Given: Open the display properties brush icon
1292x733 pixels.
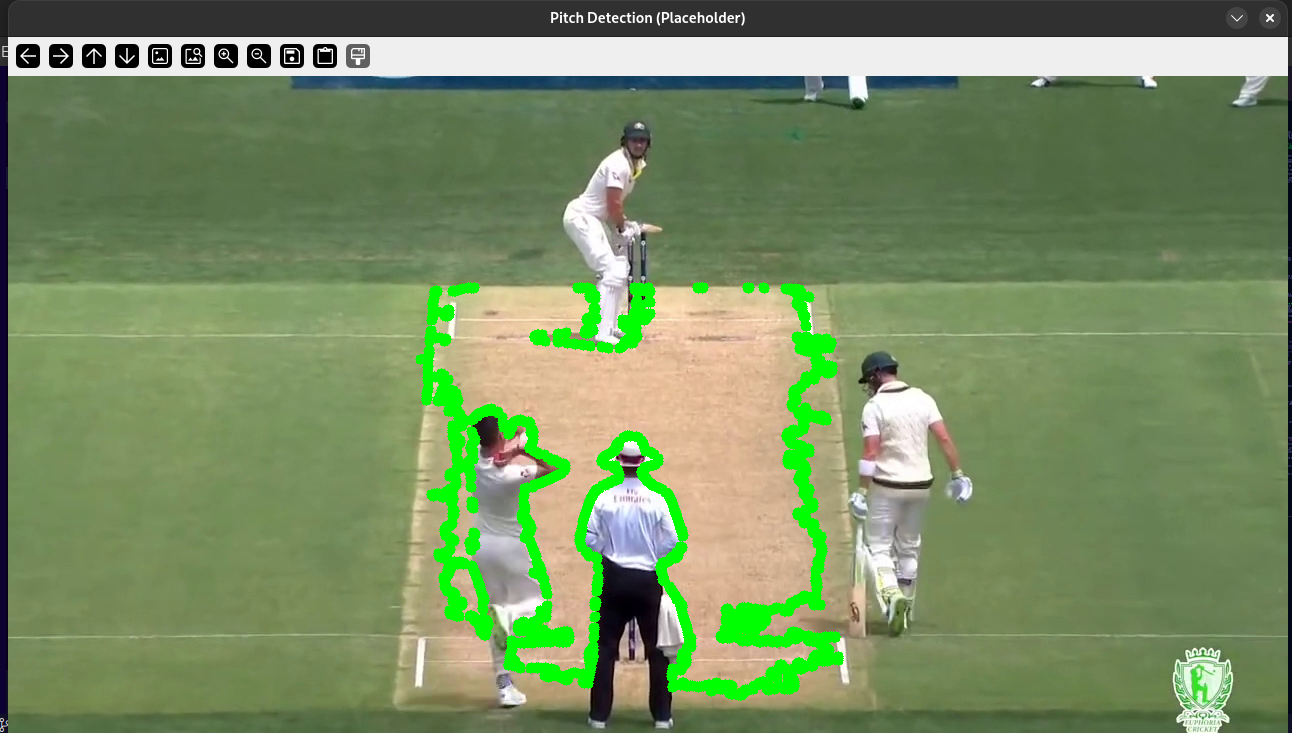Looking at the screenshot, I should point(358,56).
